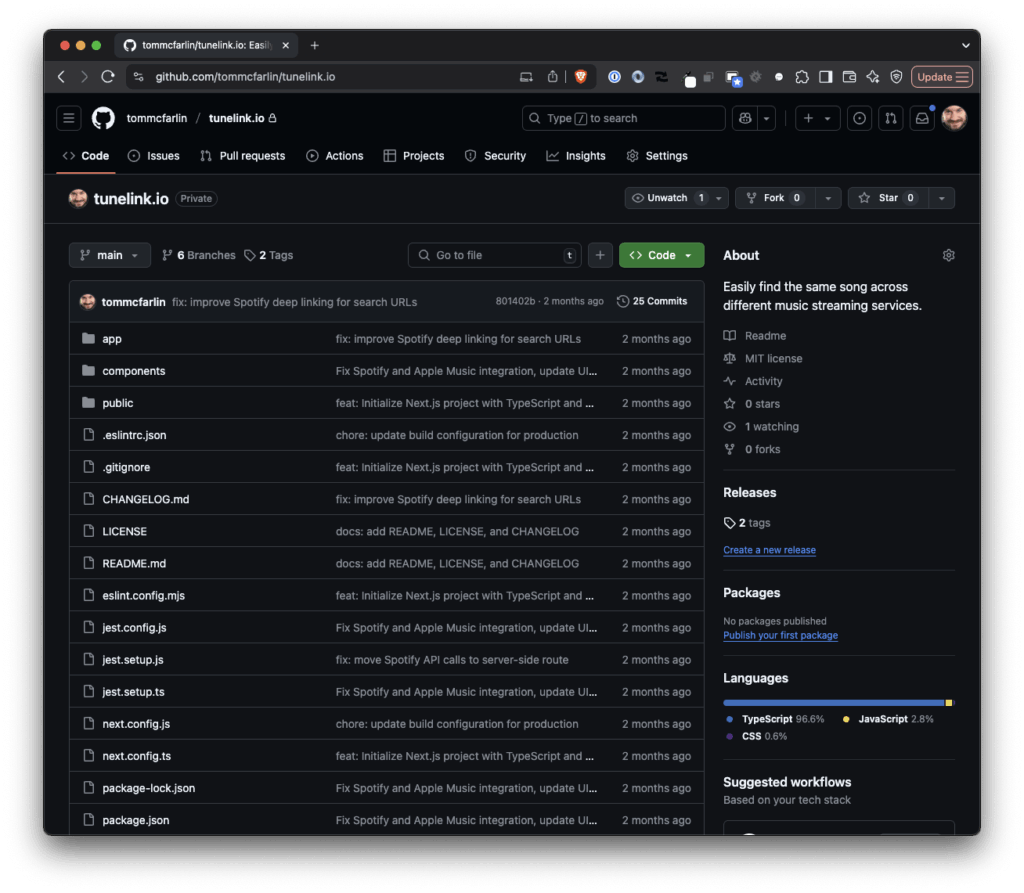Open tommcfarlin owner link in header

click(157, 118)
